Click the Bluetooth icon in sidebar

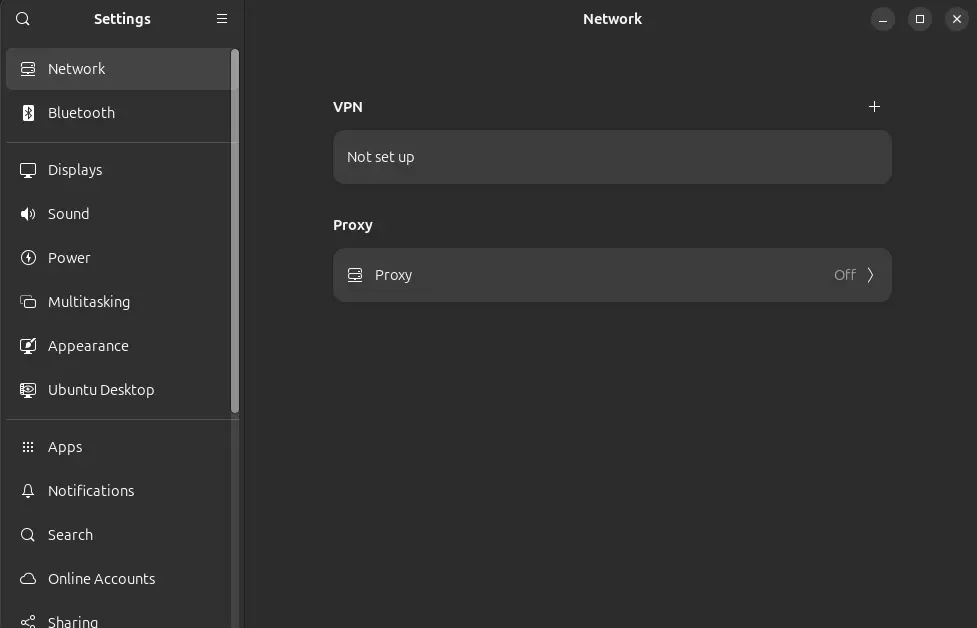point(28,113)
